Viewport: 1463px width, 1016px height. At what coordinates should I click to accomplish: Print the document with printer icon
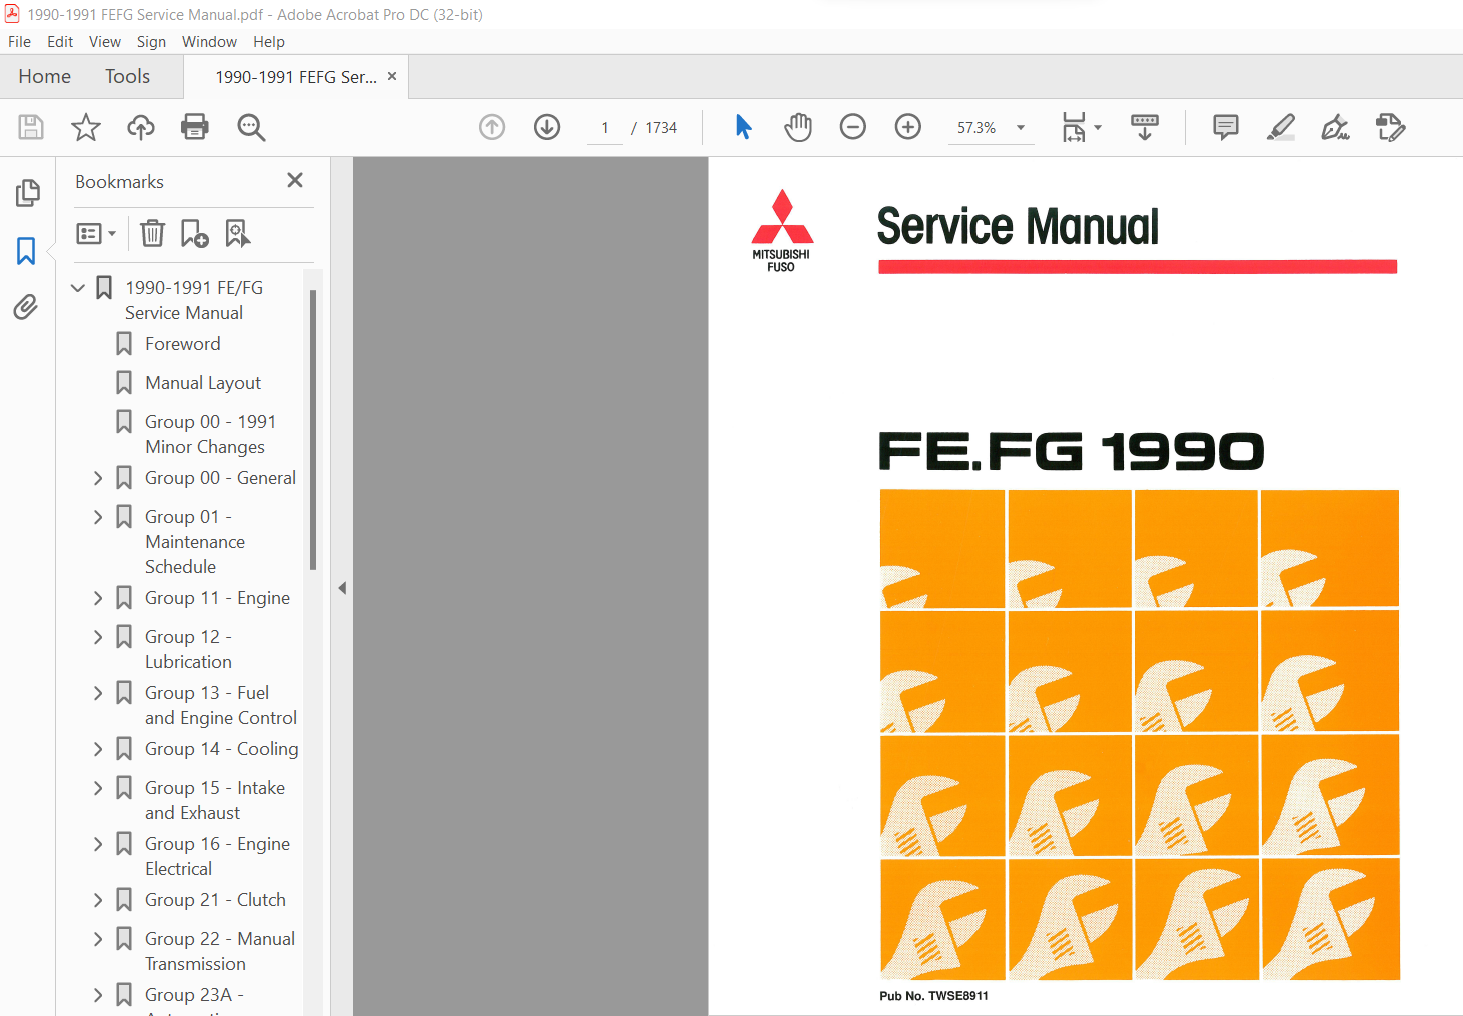[195, 127]
